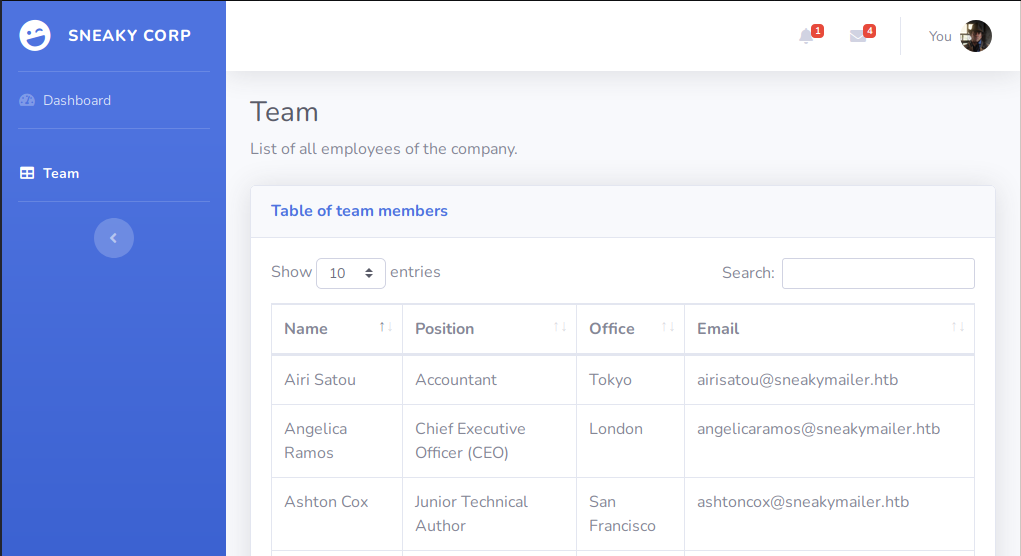Viewport: 1021px width, 556px height.
Task: Click the Search input field
Action: click(877, 273)
